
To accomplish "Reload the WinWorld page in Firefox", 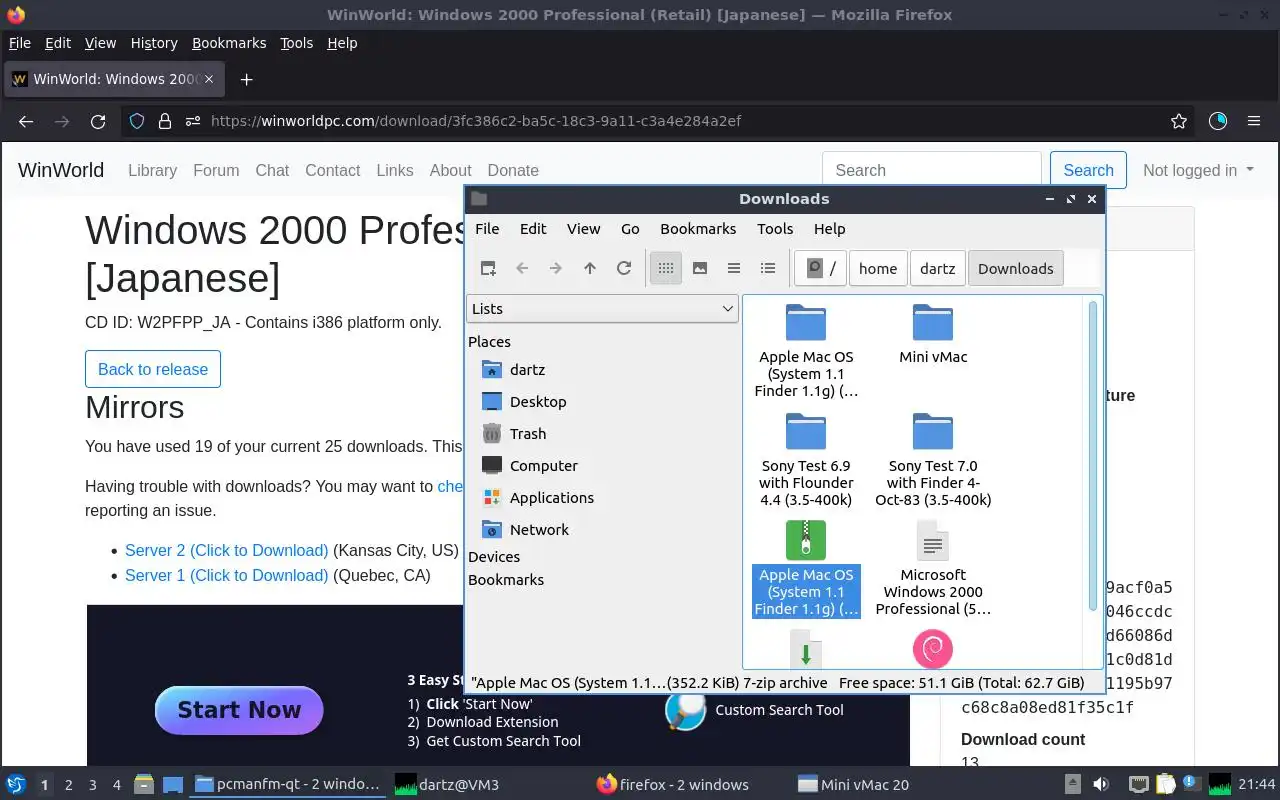I will (x=98, y=121).
